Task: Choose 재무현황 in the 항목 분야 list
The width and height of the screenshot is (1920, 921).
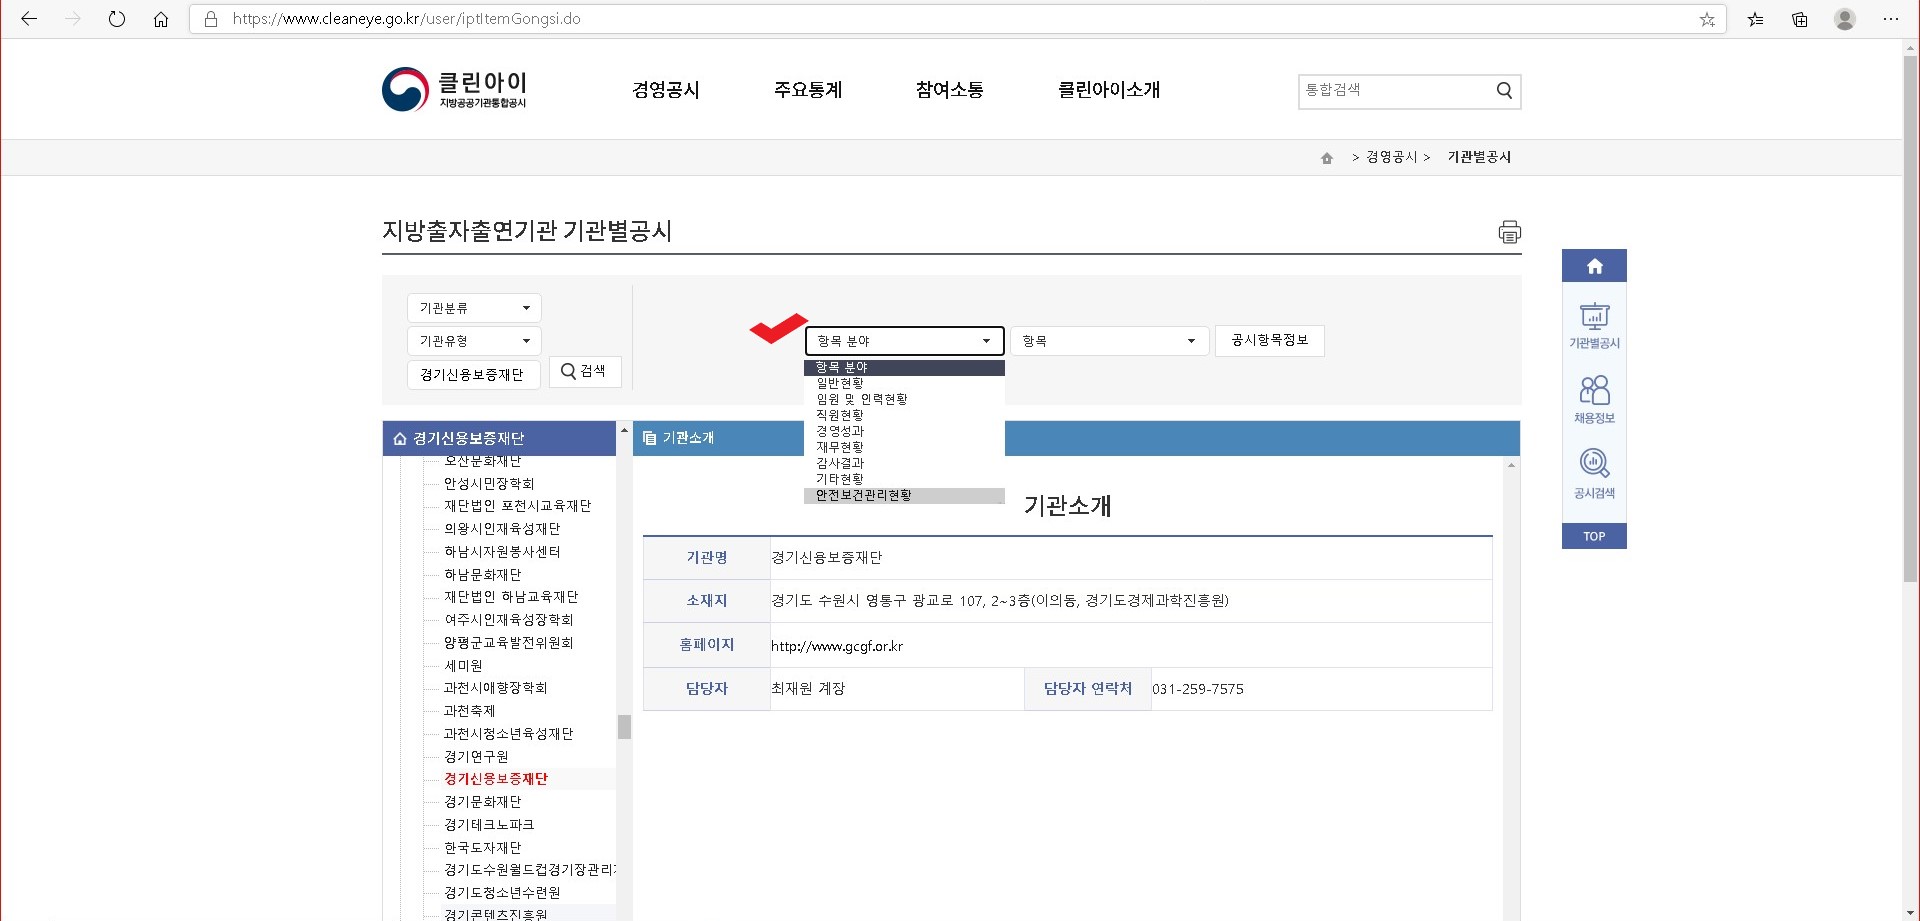Action: pyautogui.click(x=840, y=447)
